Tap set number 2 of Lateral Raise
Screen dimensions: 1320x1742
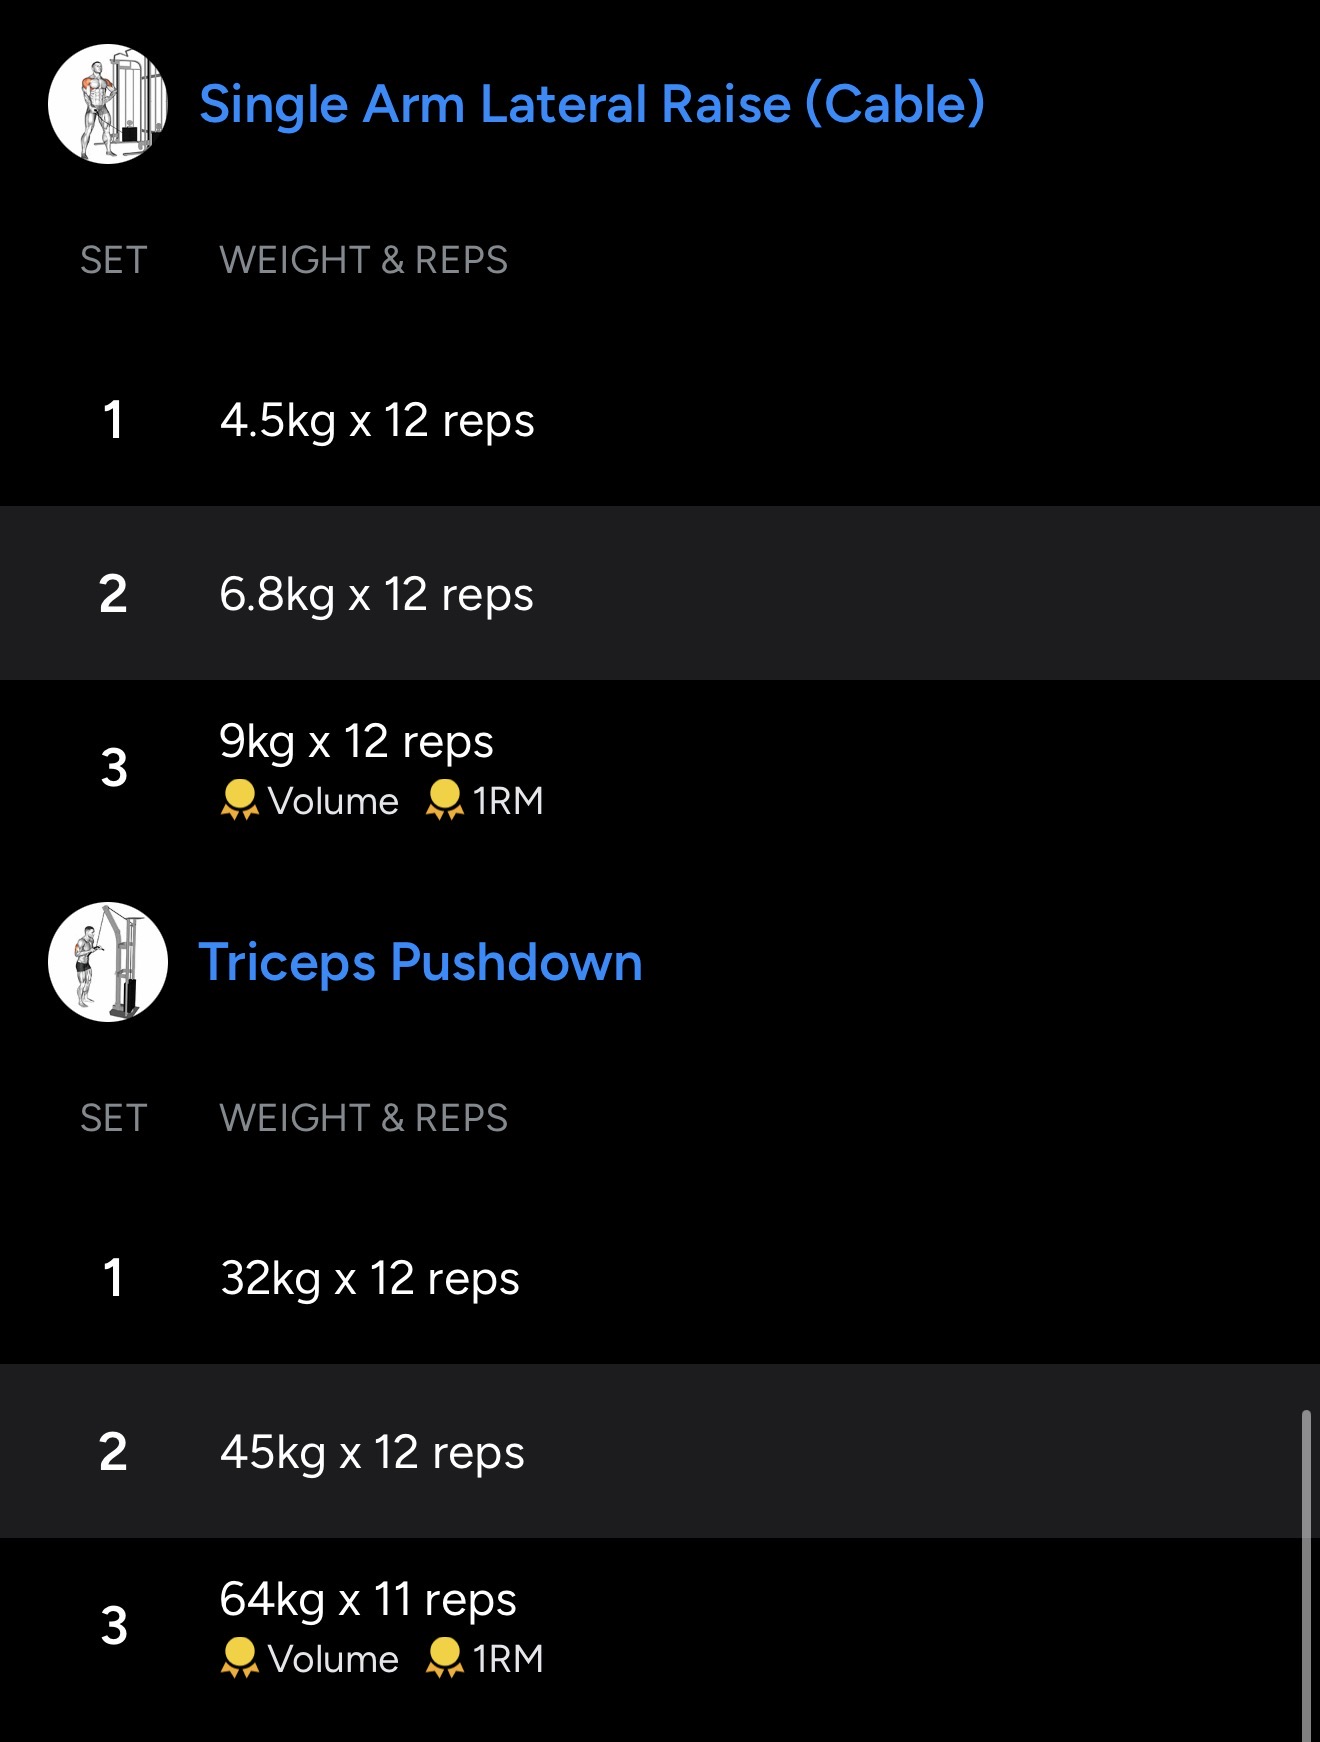coord(113,594)
